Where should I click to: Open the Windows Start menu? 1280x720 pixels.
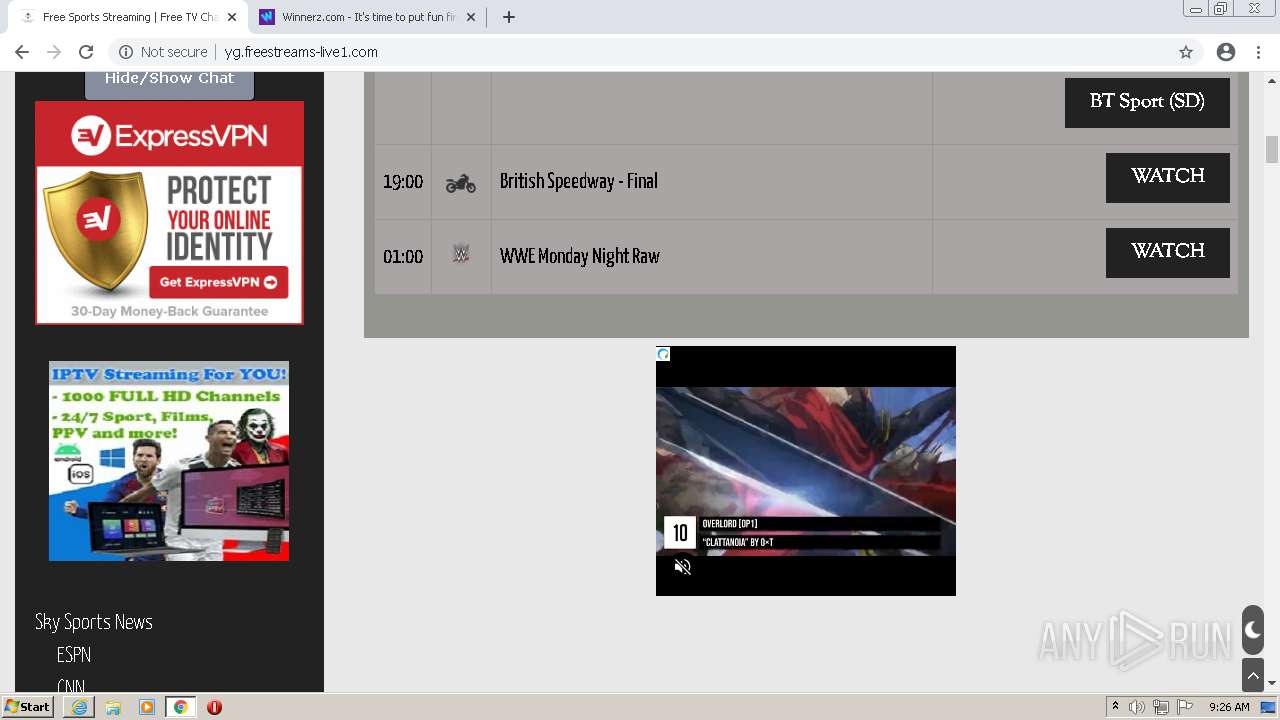[x=27, y=707]
